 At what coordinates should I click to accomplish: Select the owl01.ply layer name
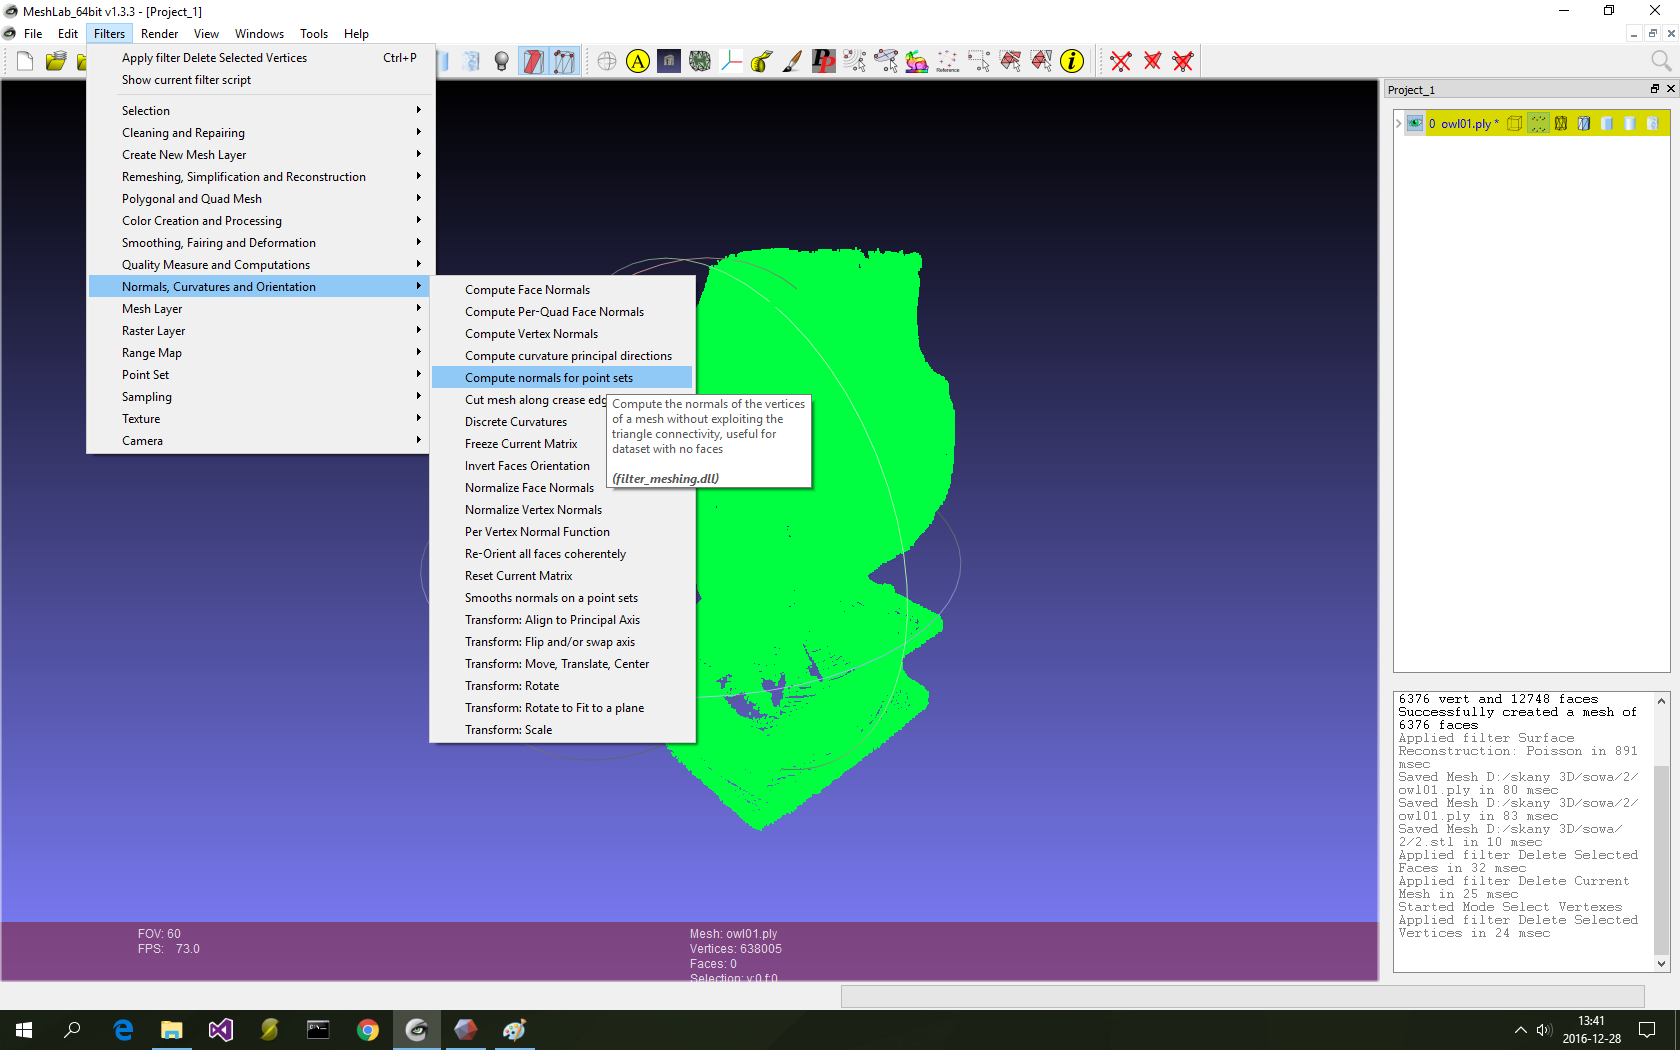point(1465,124)
